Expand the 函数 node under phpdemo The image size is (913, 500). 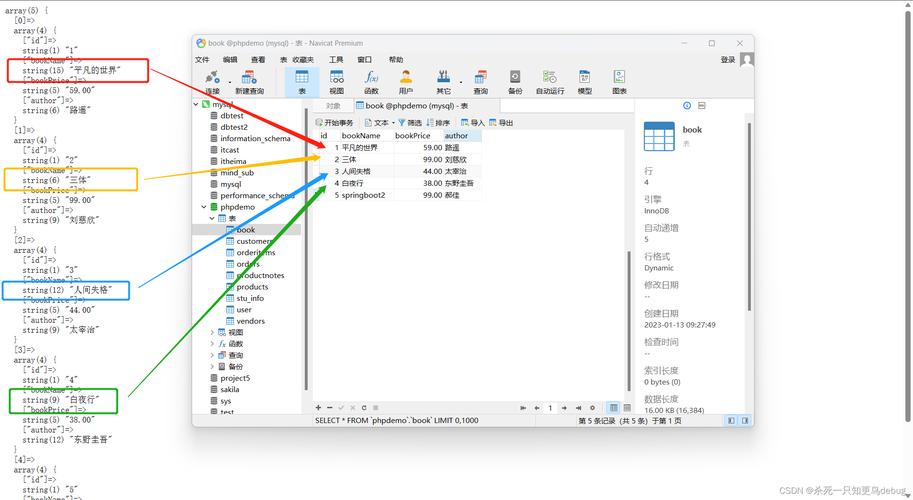click(x=212, y=344)
